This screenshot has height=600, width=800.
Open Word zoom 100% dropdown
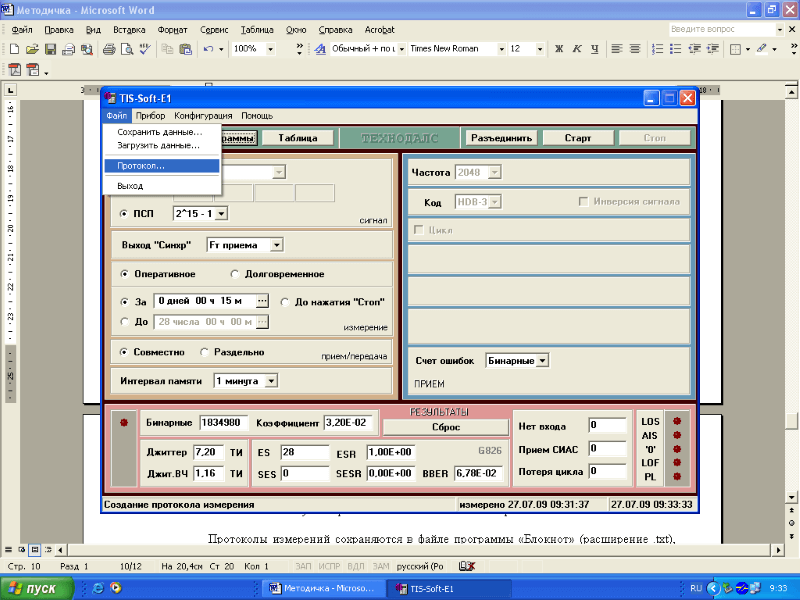click(x=270, y=49)
